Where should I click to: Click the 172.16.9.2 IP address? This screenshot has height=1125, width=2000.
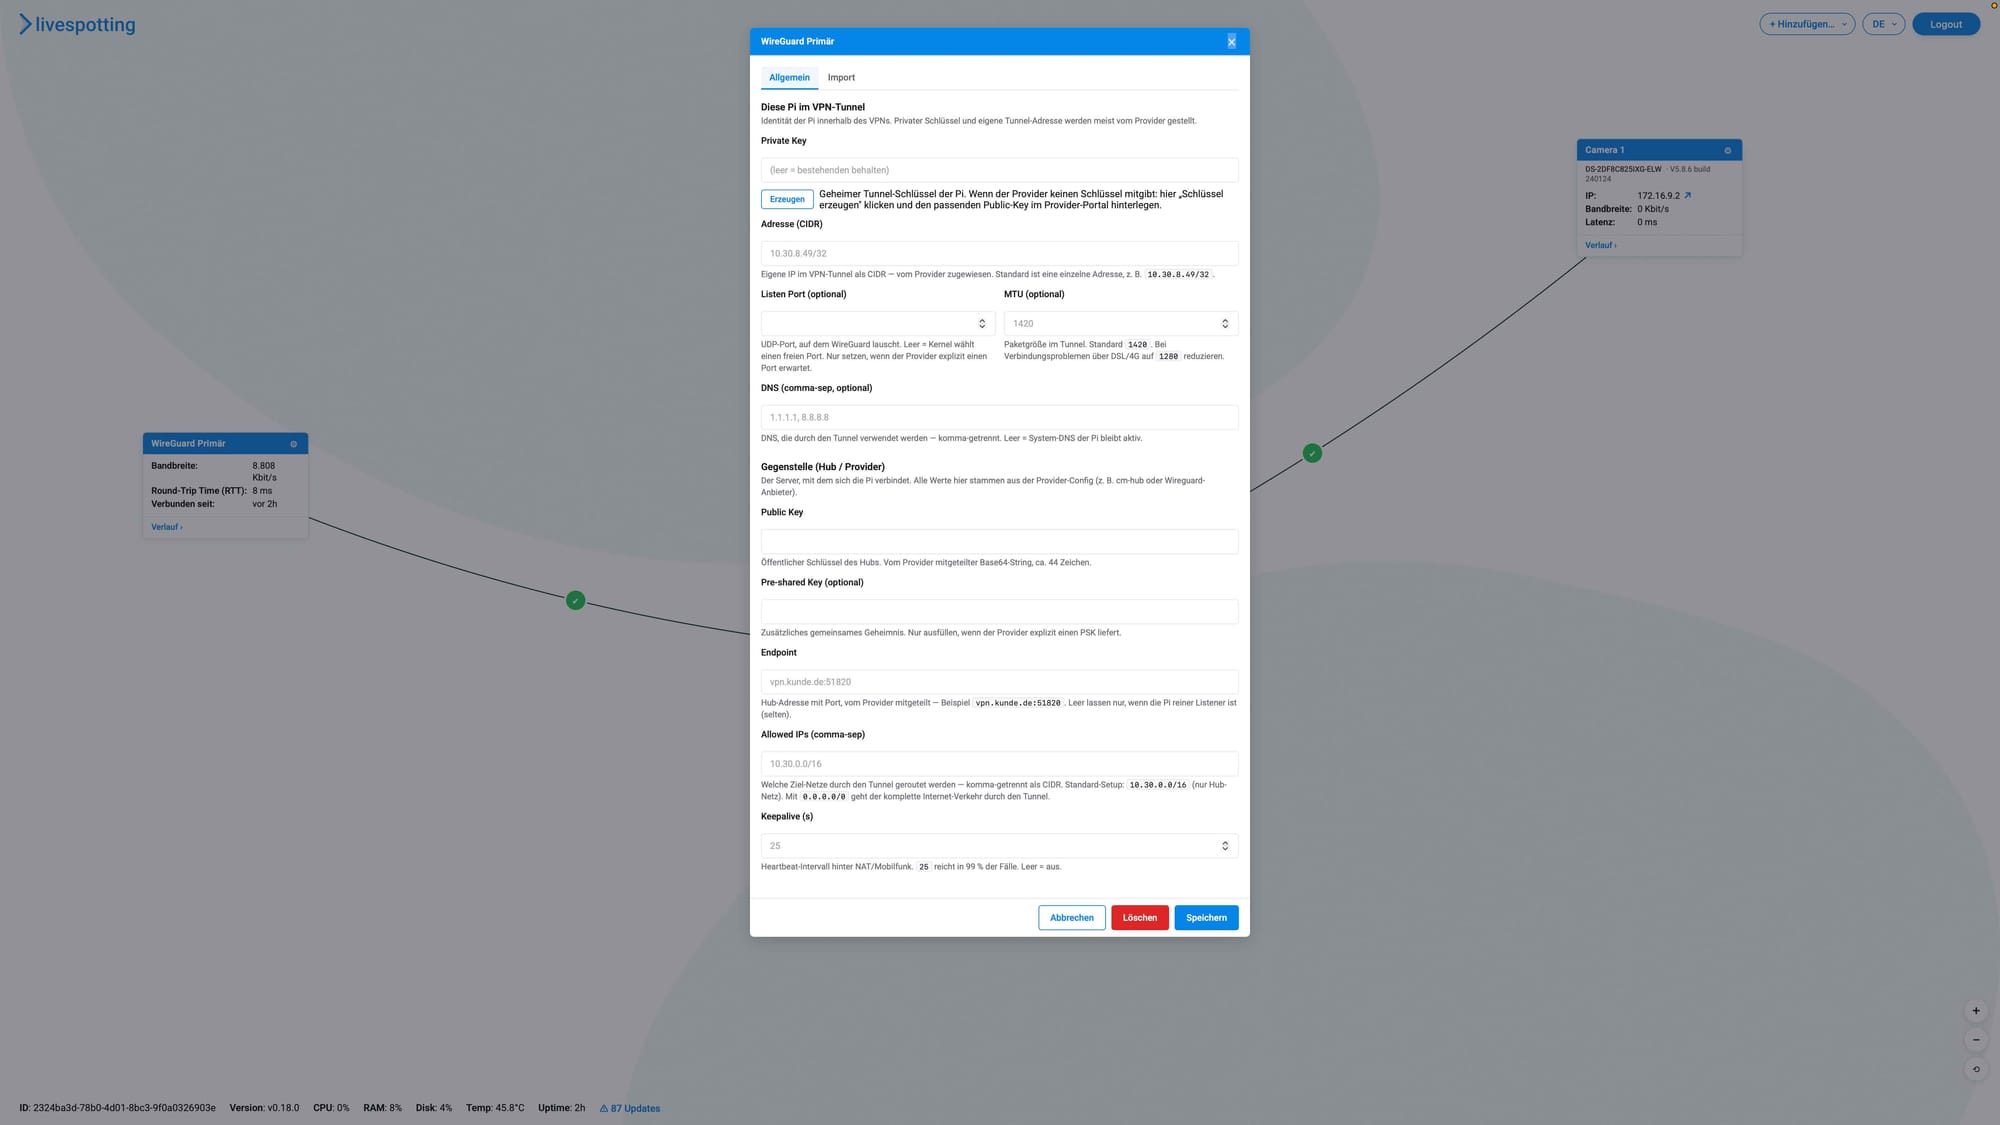tap(1658, 196)
